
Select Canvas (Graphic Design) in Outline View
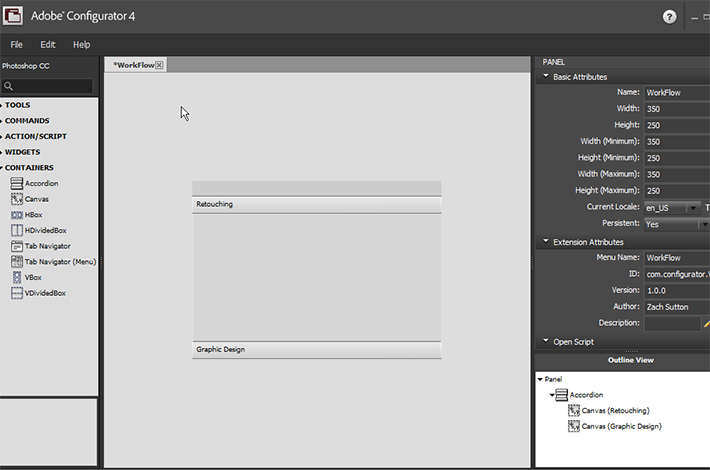click(621, 427)
